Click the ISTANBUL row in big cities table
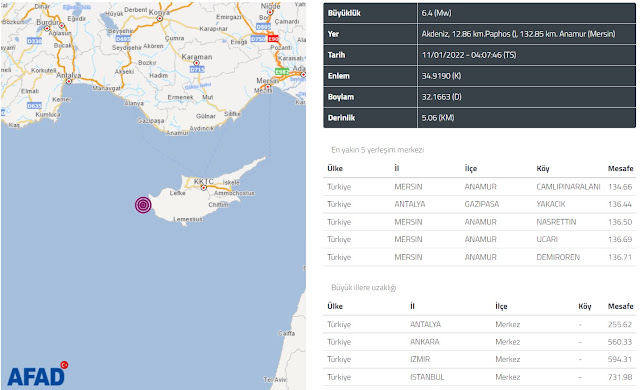Viewport: 640px width, 390px height. [480, 377]
